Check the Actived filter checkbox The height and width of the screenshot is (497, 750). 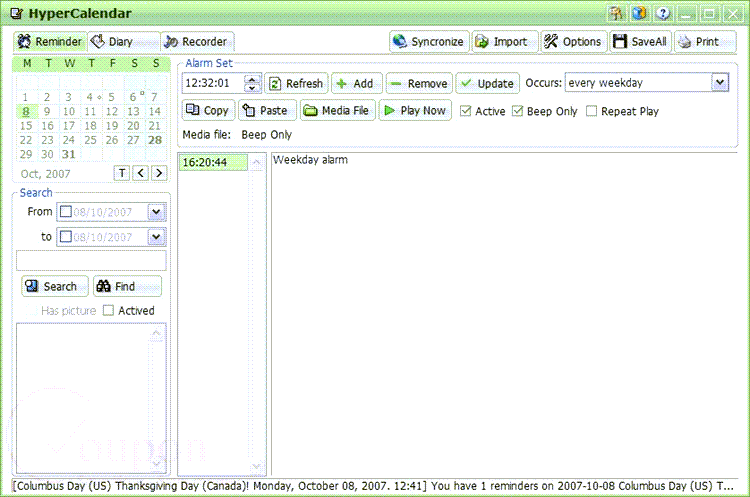click(109, 310)
